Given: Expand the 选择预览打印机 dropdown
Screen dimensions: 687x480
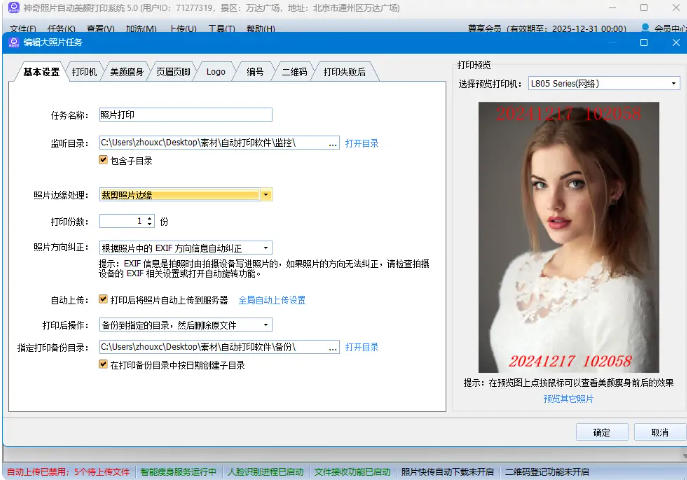Looking at the screenshot, I should coord(675,84).
